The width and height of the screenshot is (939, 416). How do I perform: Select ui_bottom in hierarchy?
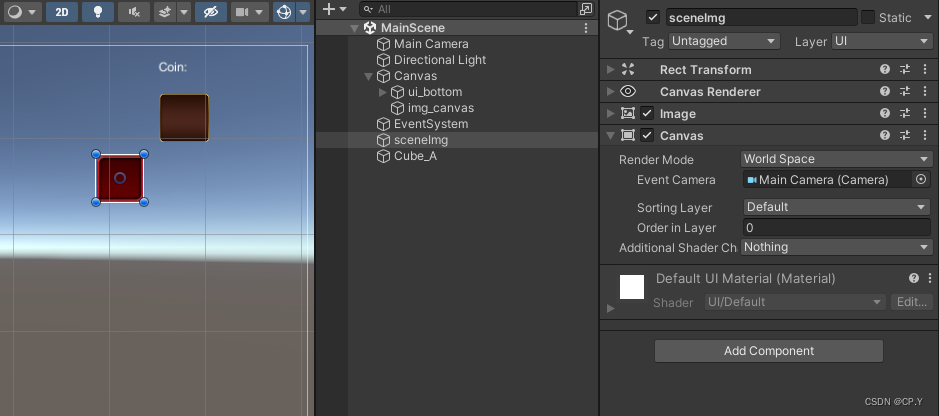point(435,92)
